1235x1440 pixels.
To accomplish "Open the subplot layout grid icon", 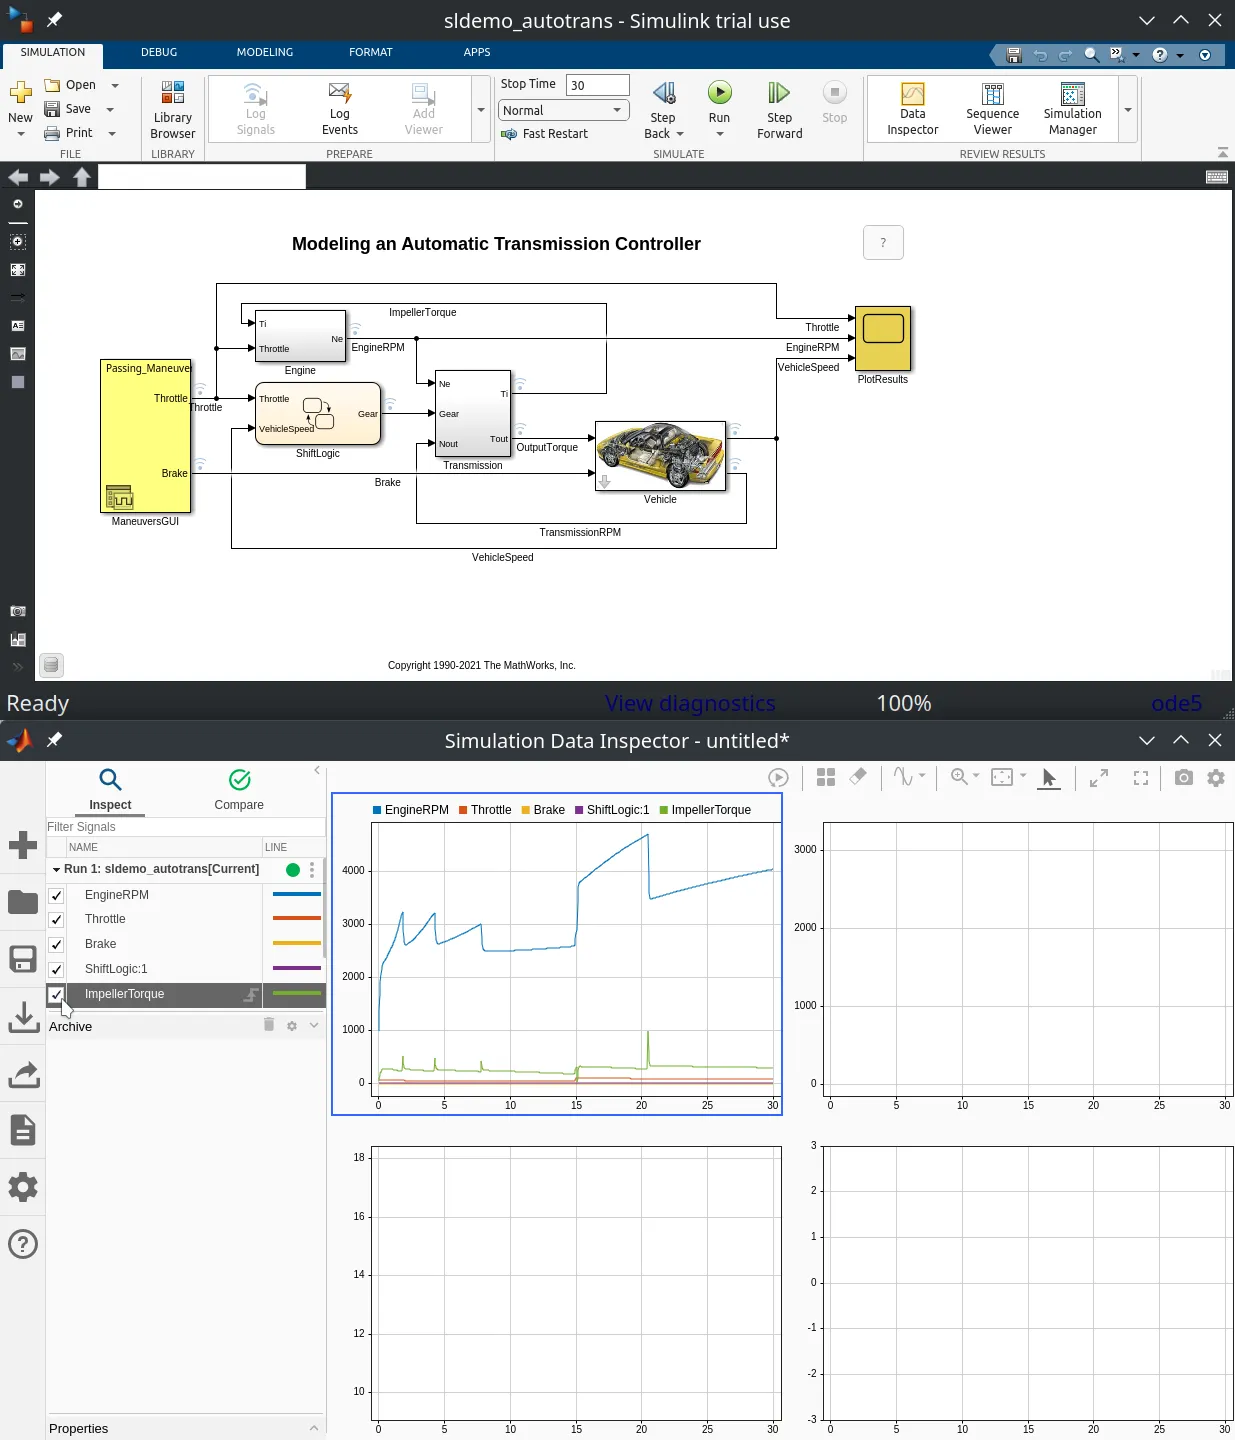I will pyautogui.click(x=826, y=777).
